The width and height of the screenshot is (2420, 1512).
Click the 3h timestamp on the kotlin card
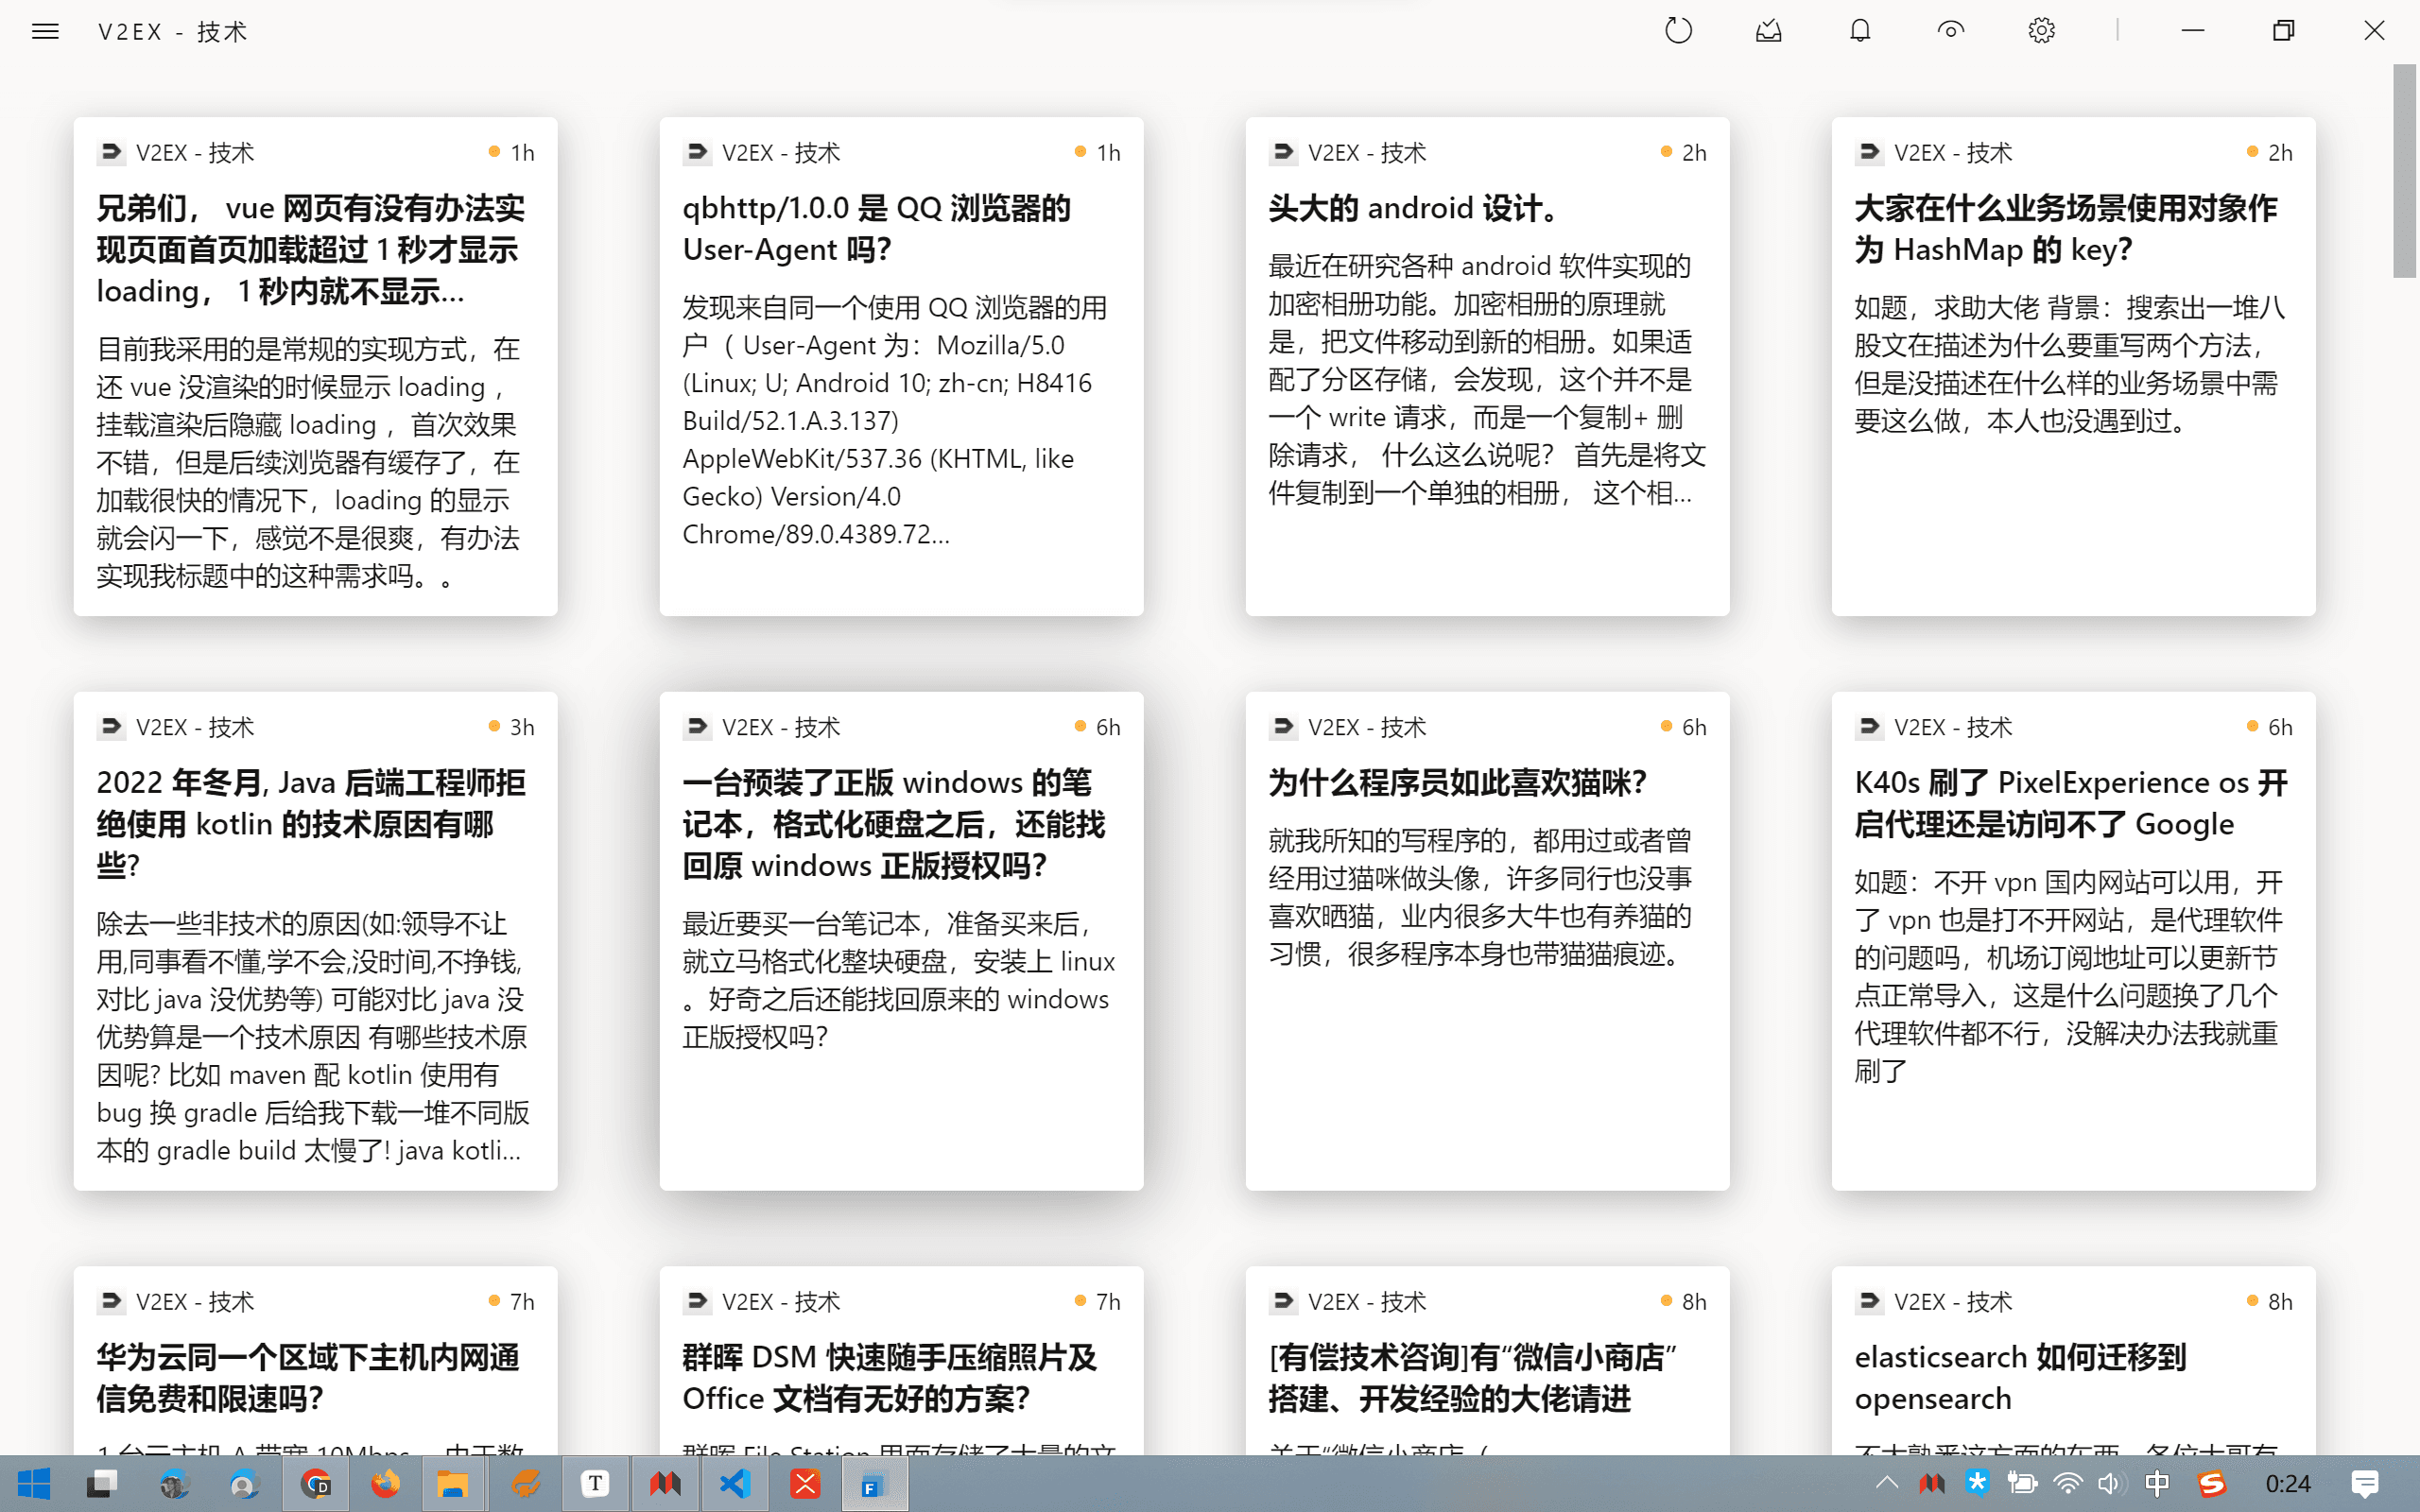(x=522, y=727)
